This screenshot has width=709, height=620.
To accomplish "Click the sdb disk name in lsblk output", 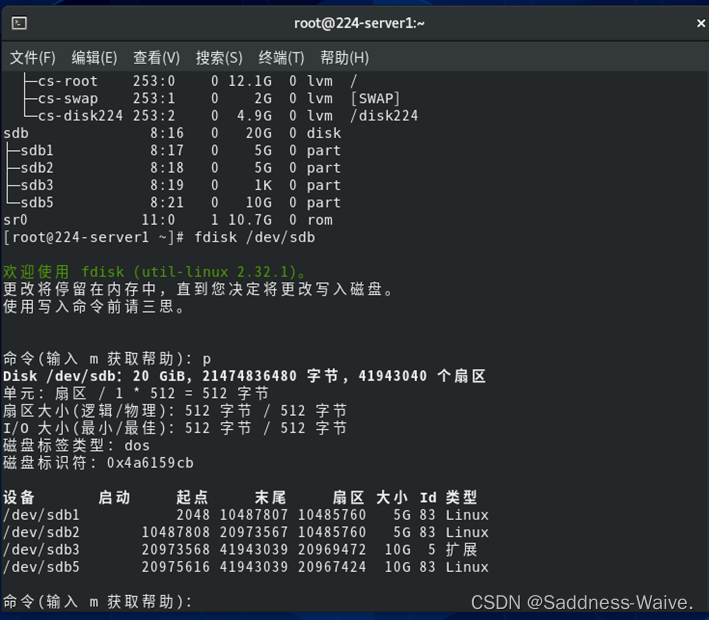I will [16, 133].
